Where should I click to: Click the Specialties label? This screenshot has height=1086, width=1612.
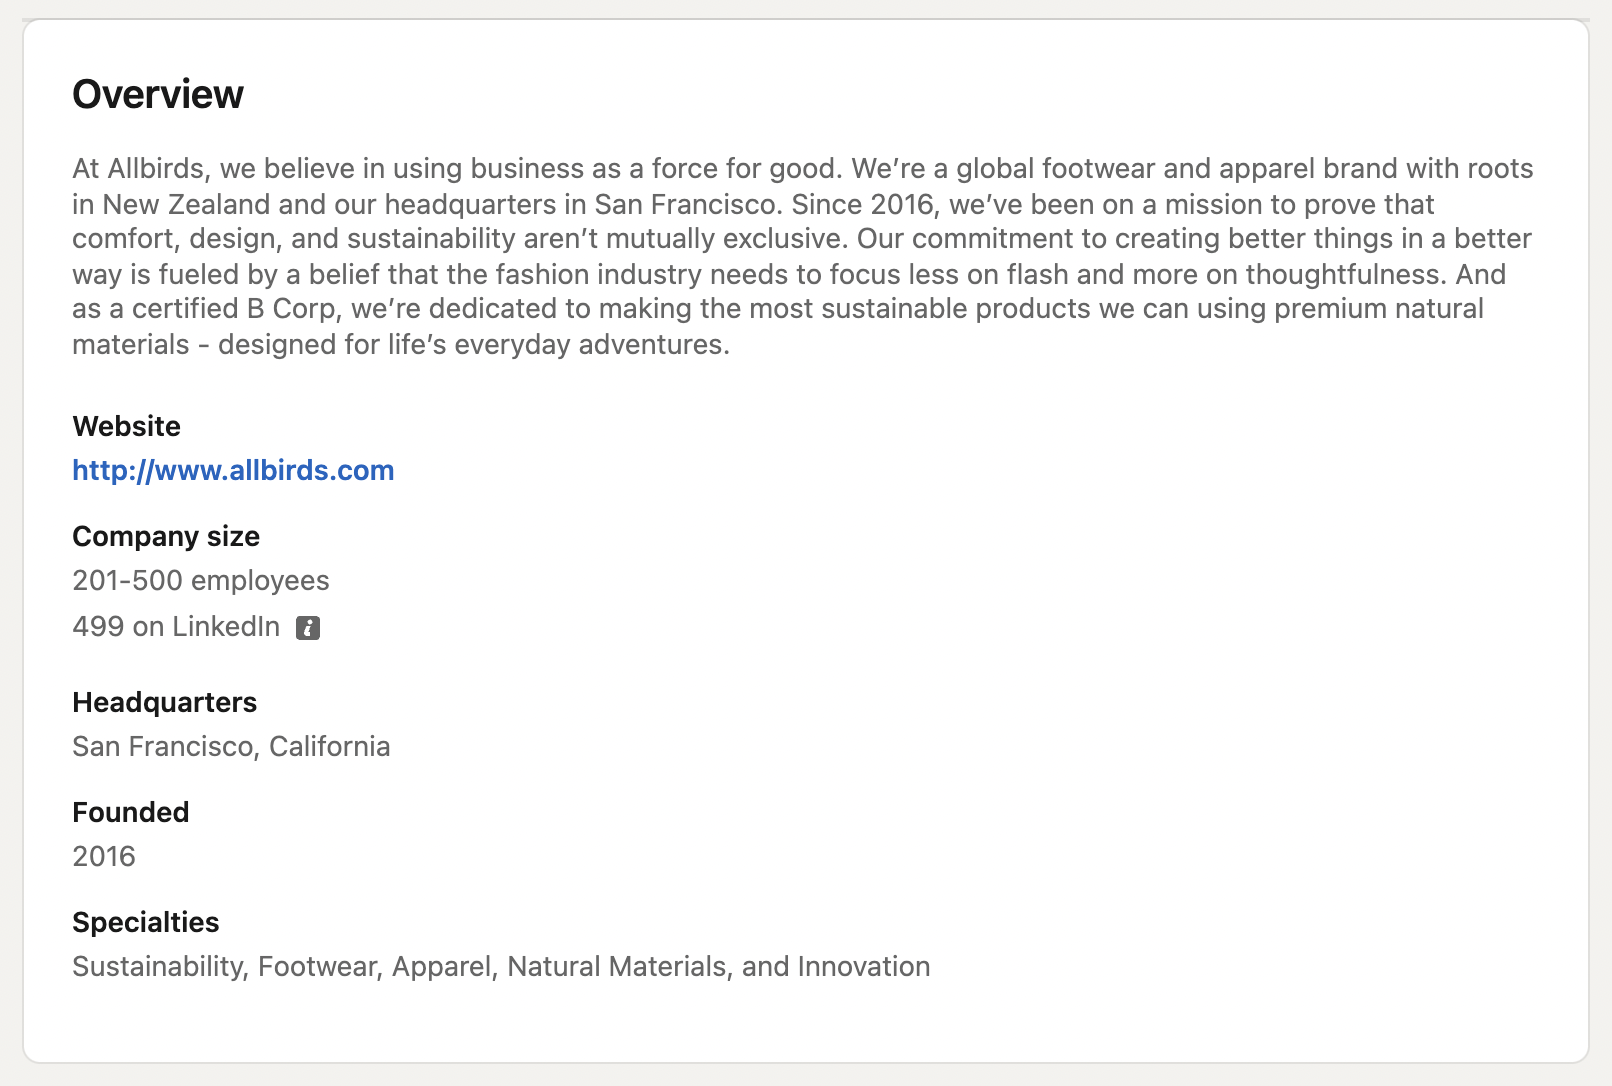(146, 922)
